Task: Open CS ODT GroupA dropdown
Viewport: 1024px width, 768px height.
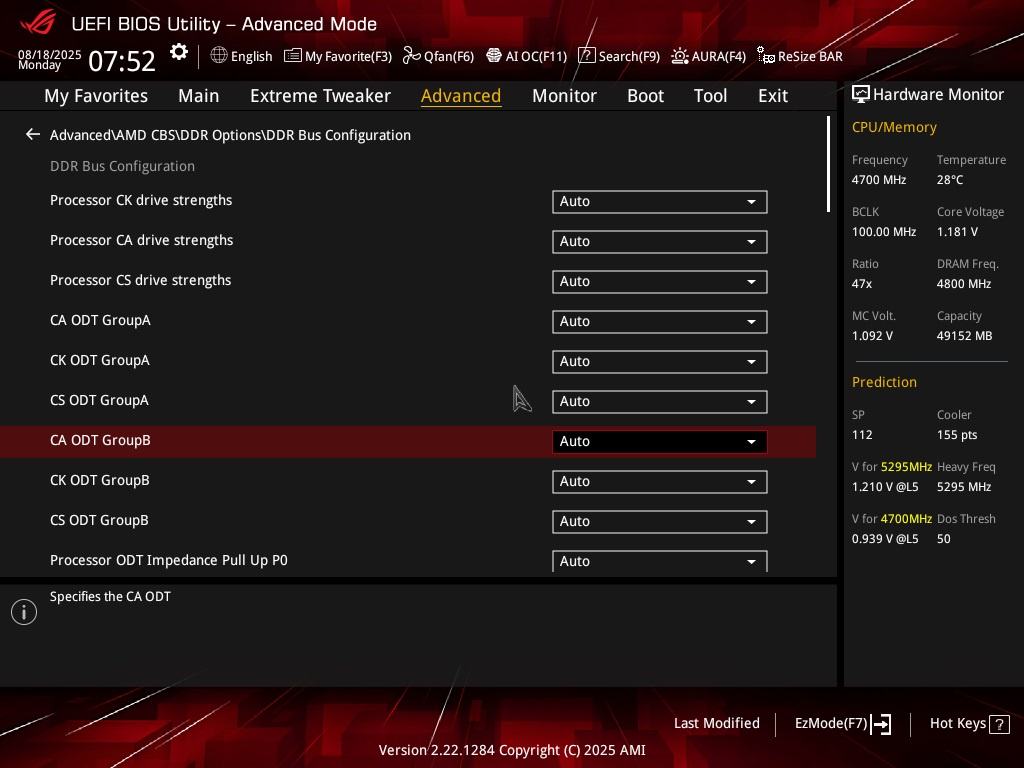Action: click(x=659, y=401)
